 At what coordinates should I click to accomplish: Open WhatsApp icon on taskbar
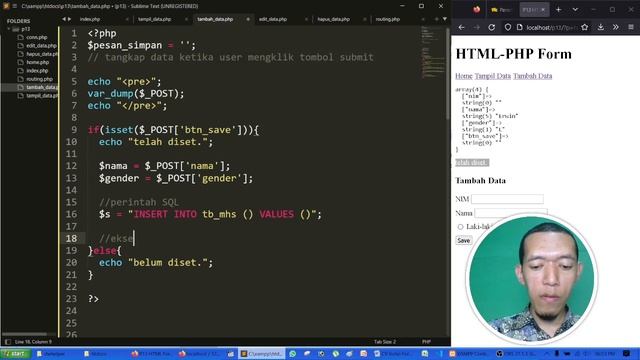click(x=293, y=353)
